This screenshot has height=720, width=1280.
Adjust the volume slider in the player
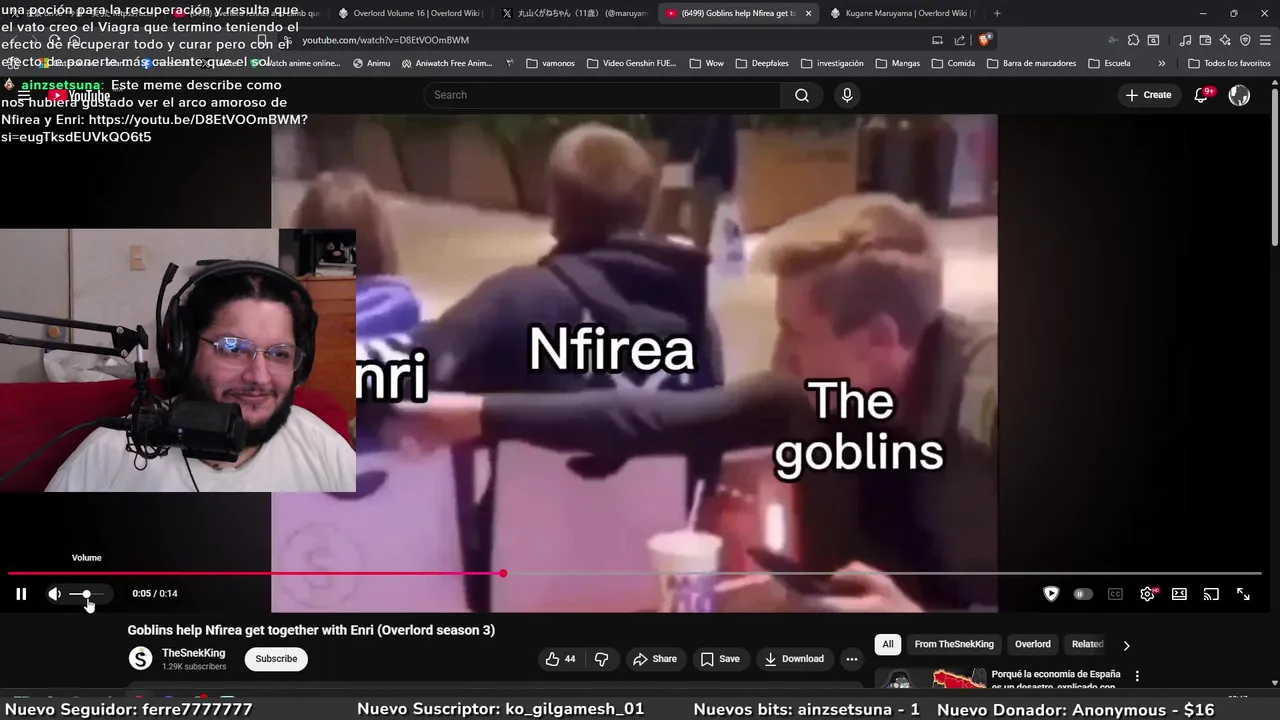pos(87,594)
